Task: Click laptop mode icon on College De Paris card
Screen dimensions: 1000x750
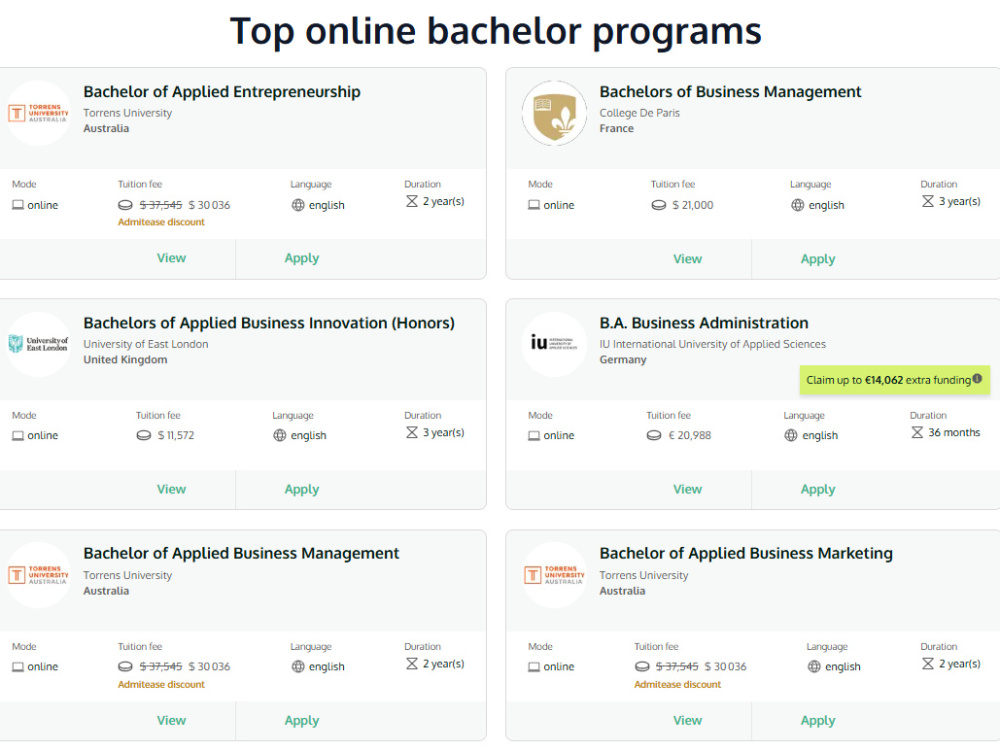Action: coord(534,205)
